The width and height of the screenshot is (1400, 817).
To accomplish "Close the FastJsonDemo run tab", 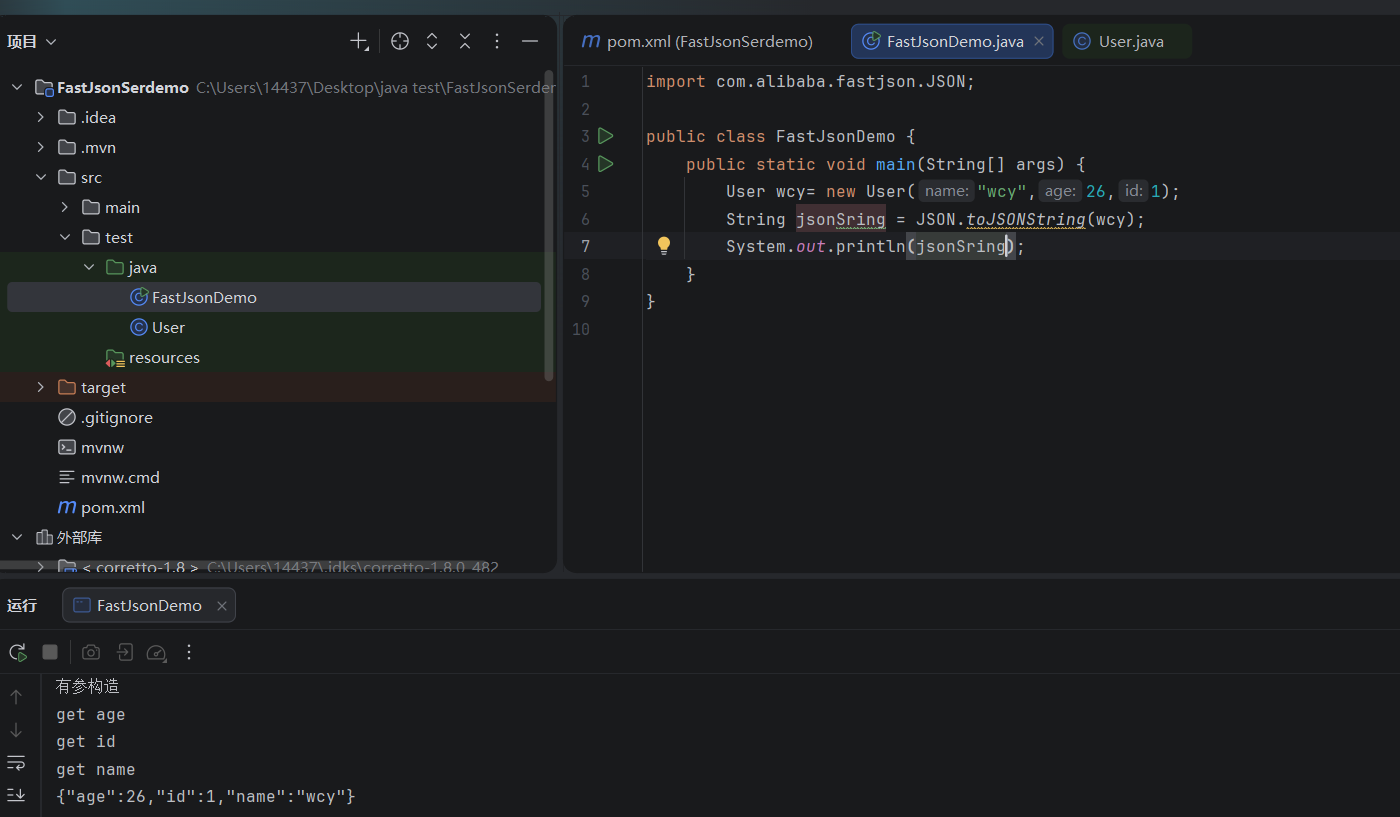I will tap(222, 606).
